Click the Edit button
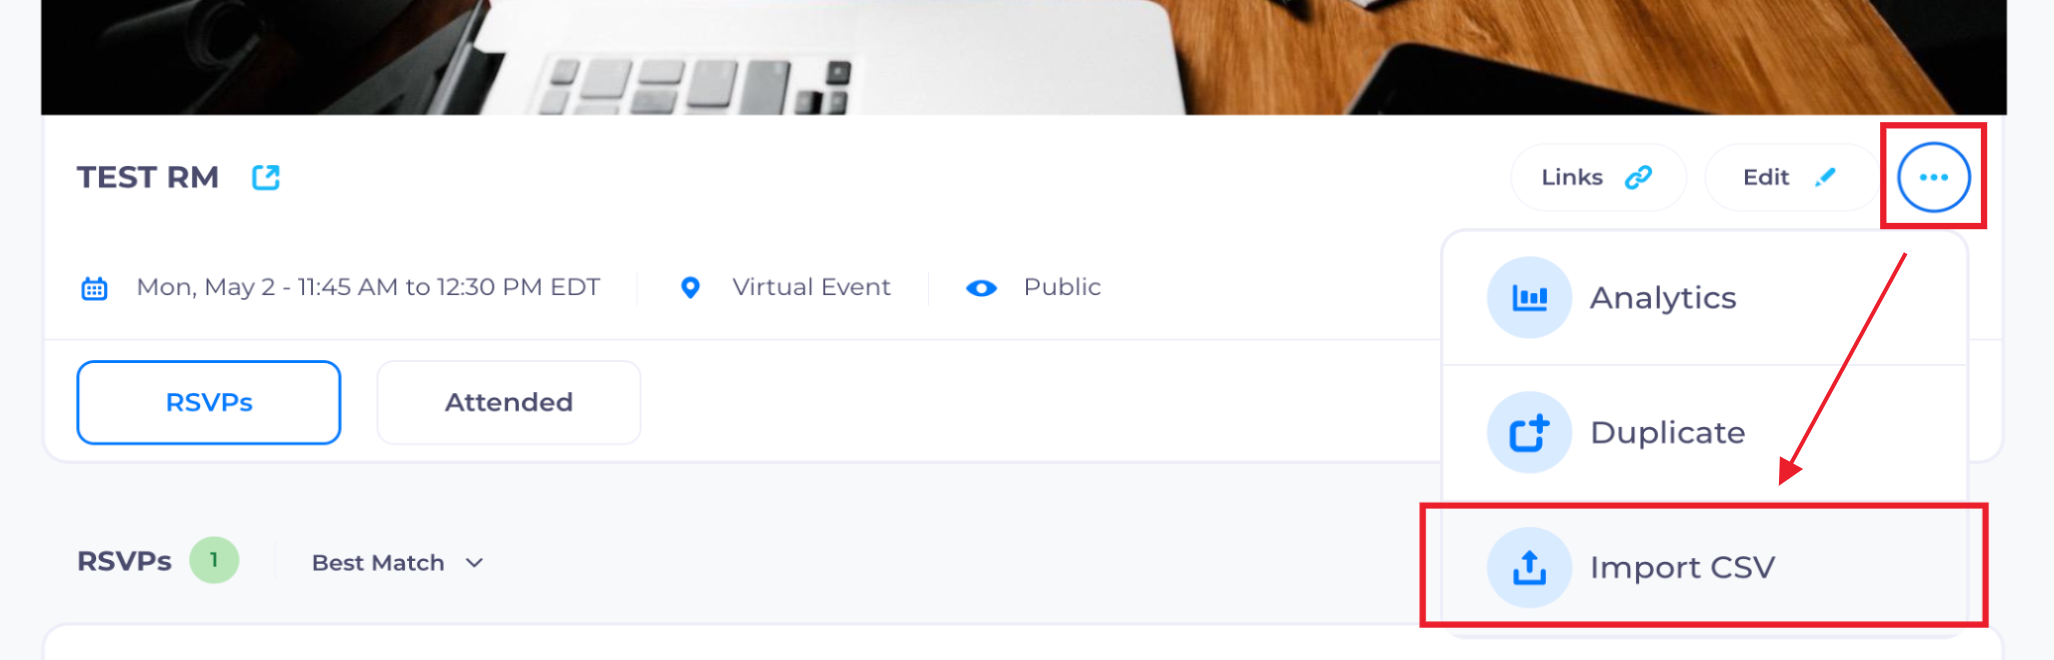Image resolution: width=2054 pixels, height=660 pixels. pos(1790,177)
